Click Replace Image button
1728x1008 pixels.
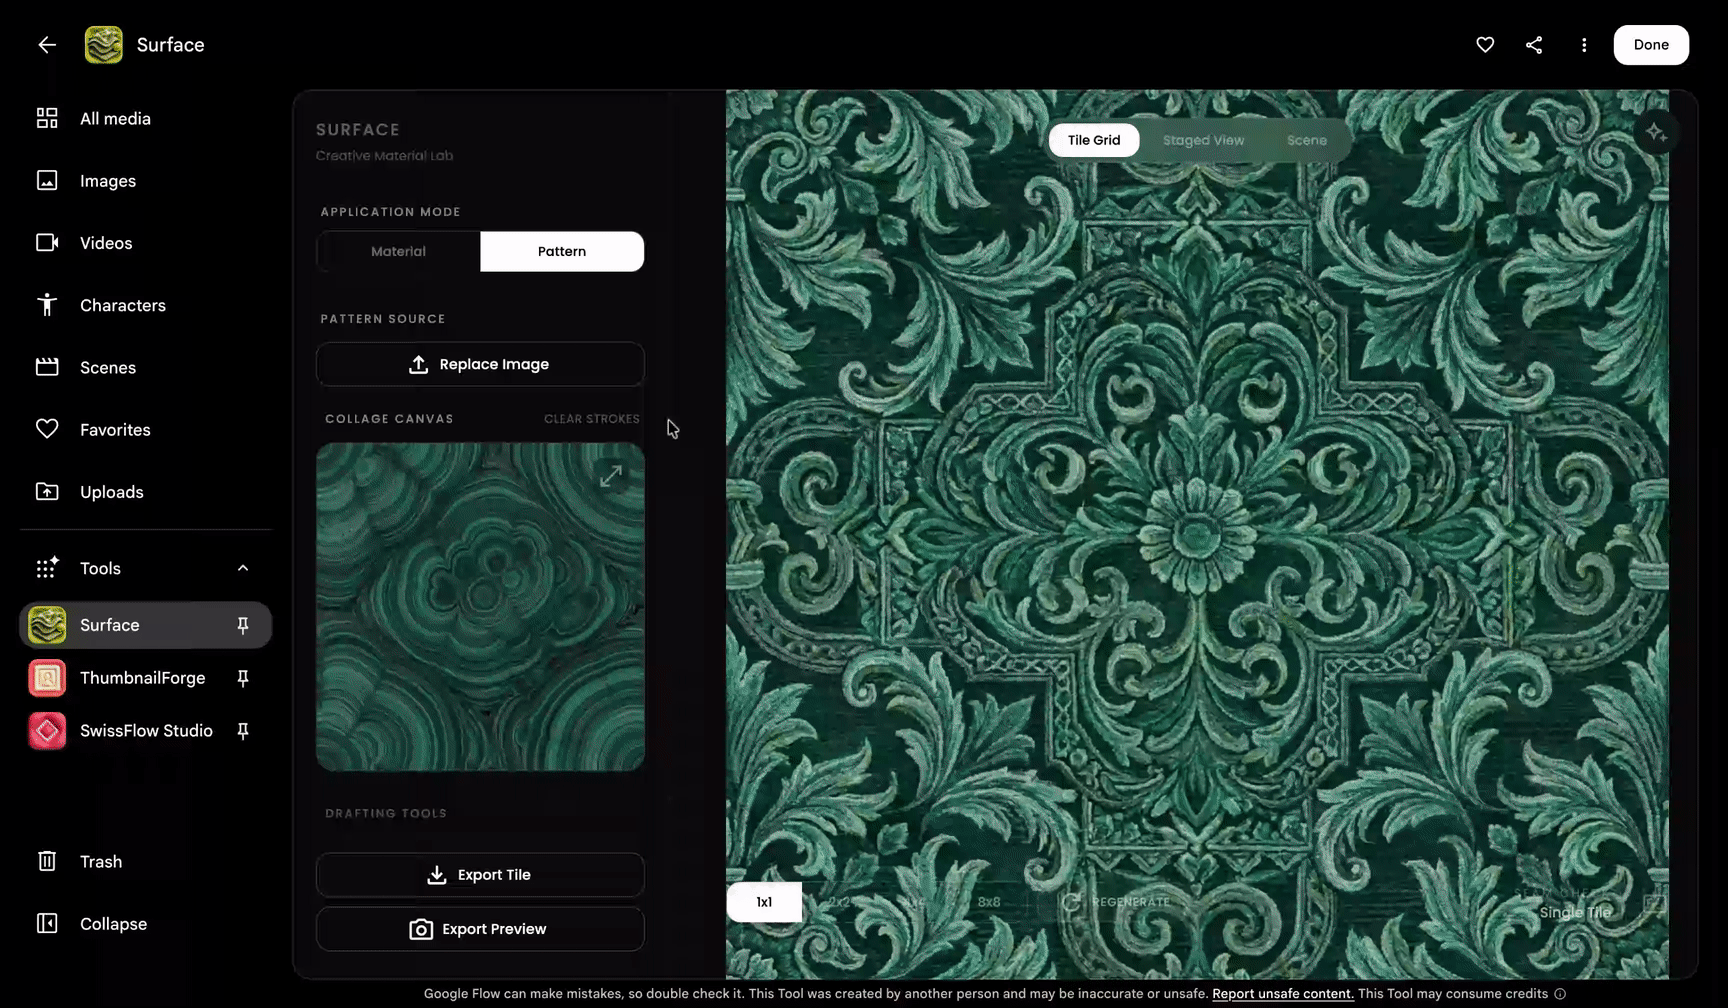480,364
